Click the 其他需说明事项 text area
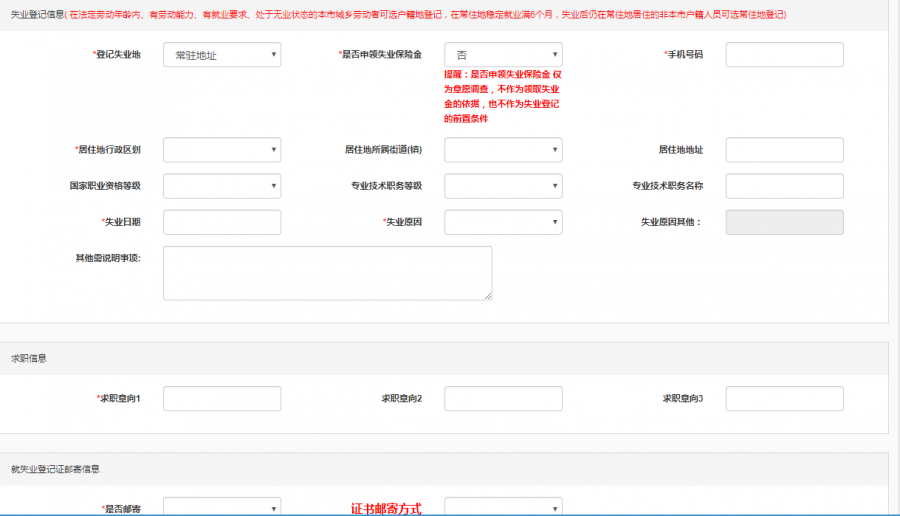 [327, 273]
